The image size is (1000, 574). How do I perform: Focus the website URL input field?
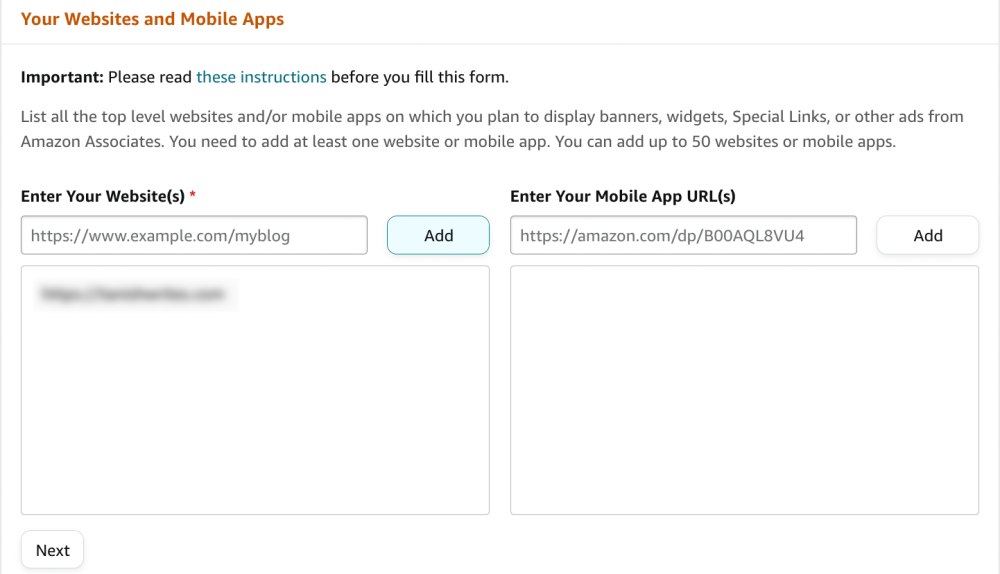click(194, 235)
